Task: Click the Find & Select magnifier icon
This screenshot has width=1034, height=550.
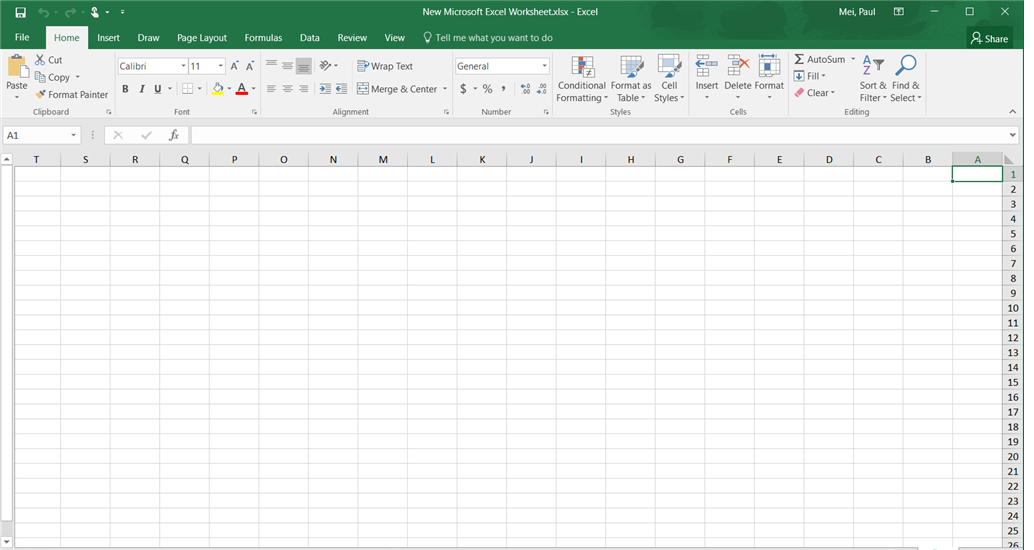Action: point(905,66)
